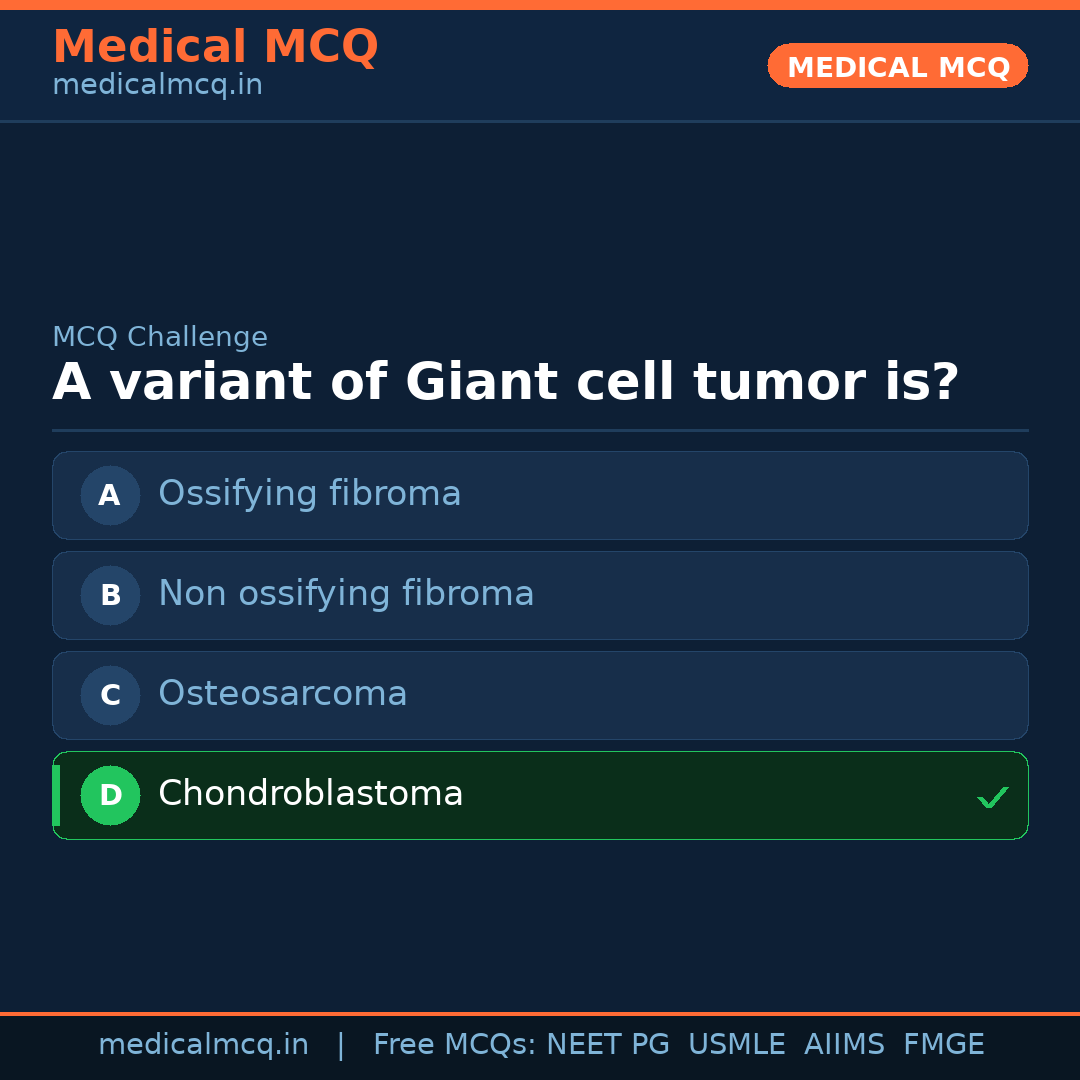Click the letter B circle icon

click(x=110, y=595)
